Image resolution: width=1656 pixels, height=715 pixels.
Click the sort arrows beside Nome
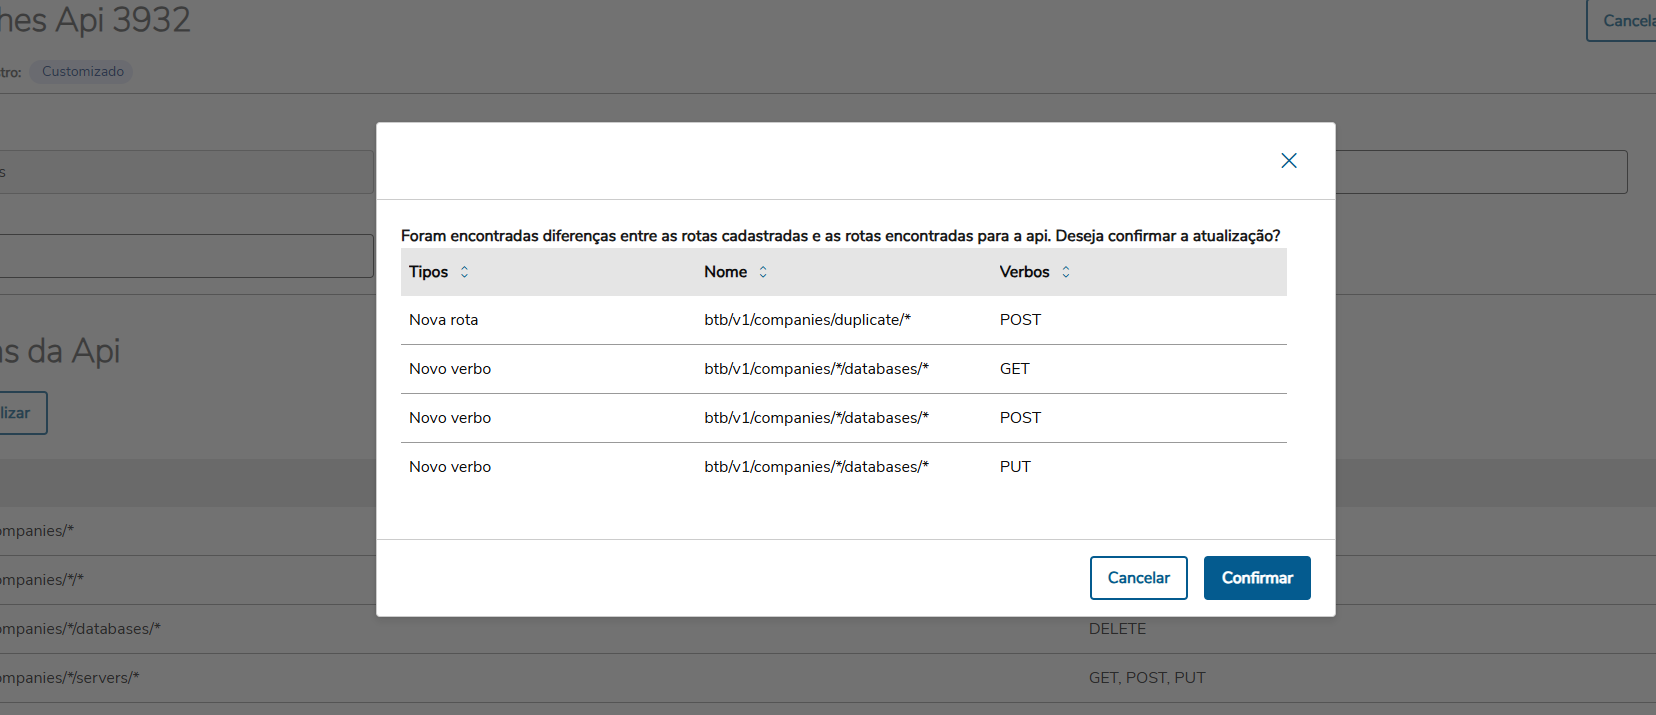tap(763, 272)
